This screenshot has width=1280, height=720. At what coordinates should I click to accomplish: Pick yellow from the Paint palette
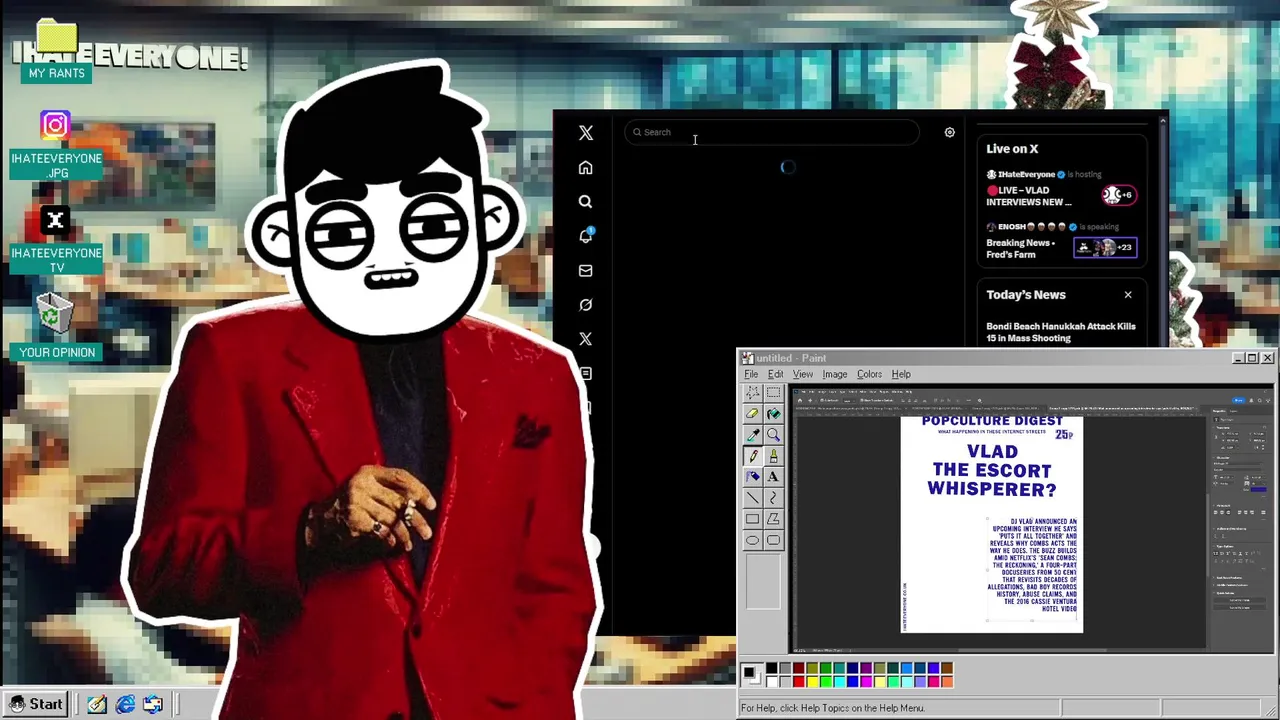point(812,682)
